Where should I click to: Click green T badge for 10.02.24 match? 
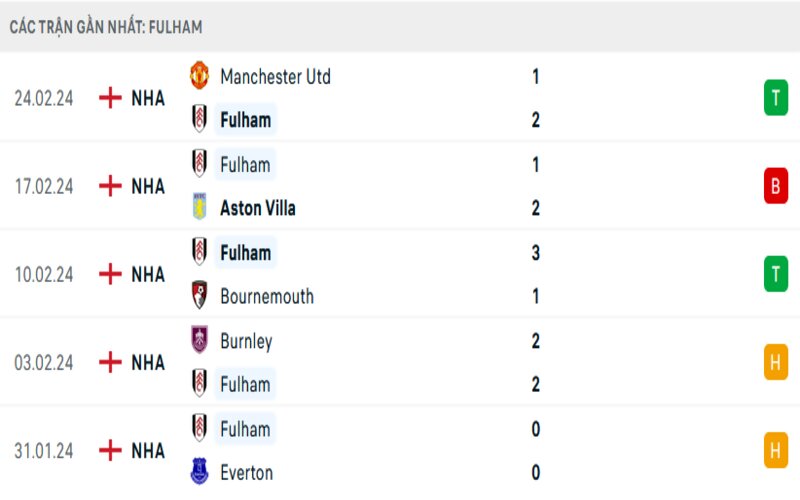(x=776, y=274)
